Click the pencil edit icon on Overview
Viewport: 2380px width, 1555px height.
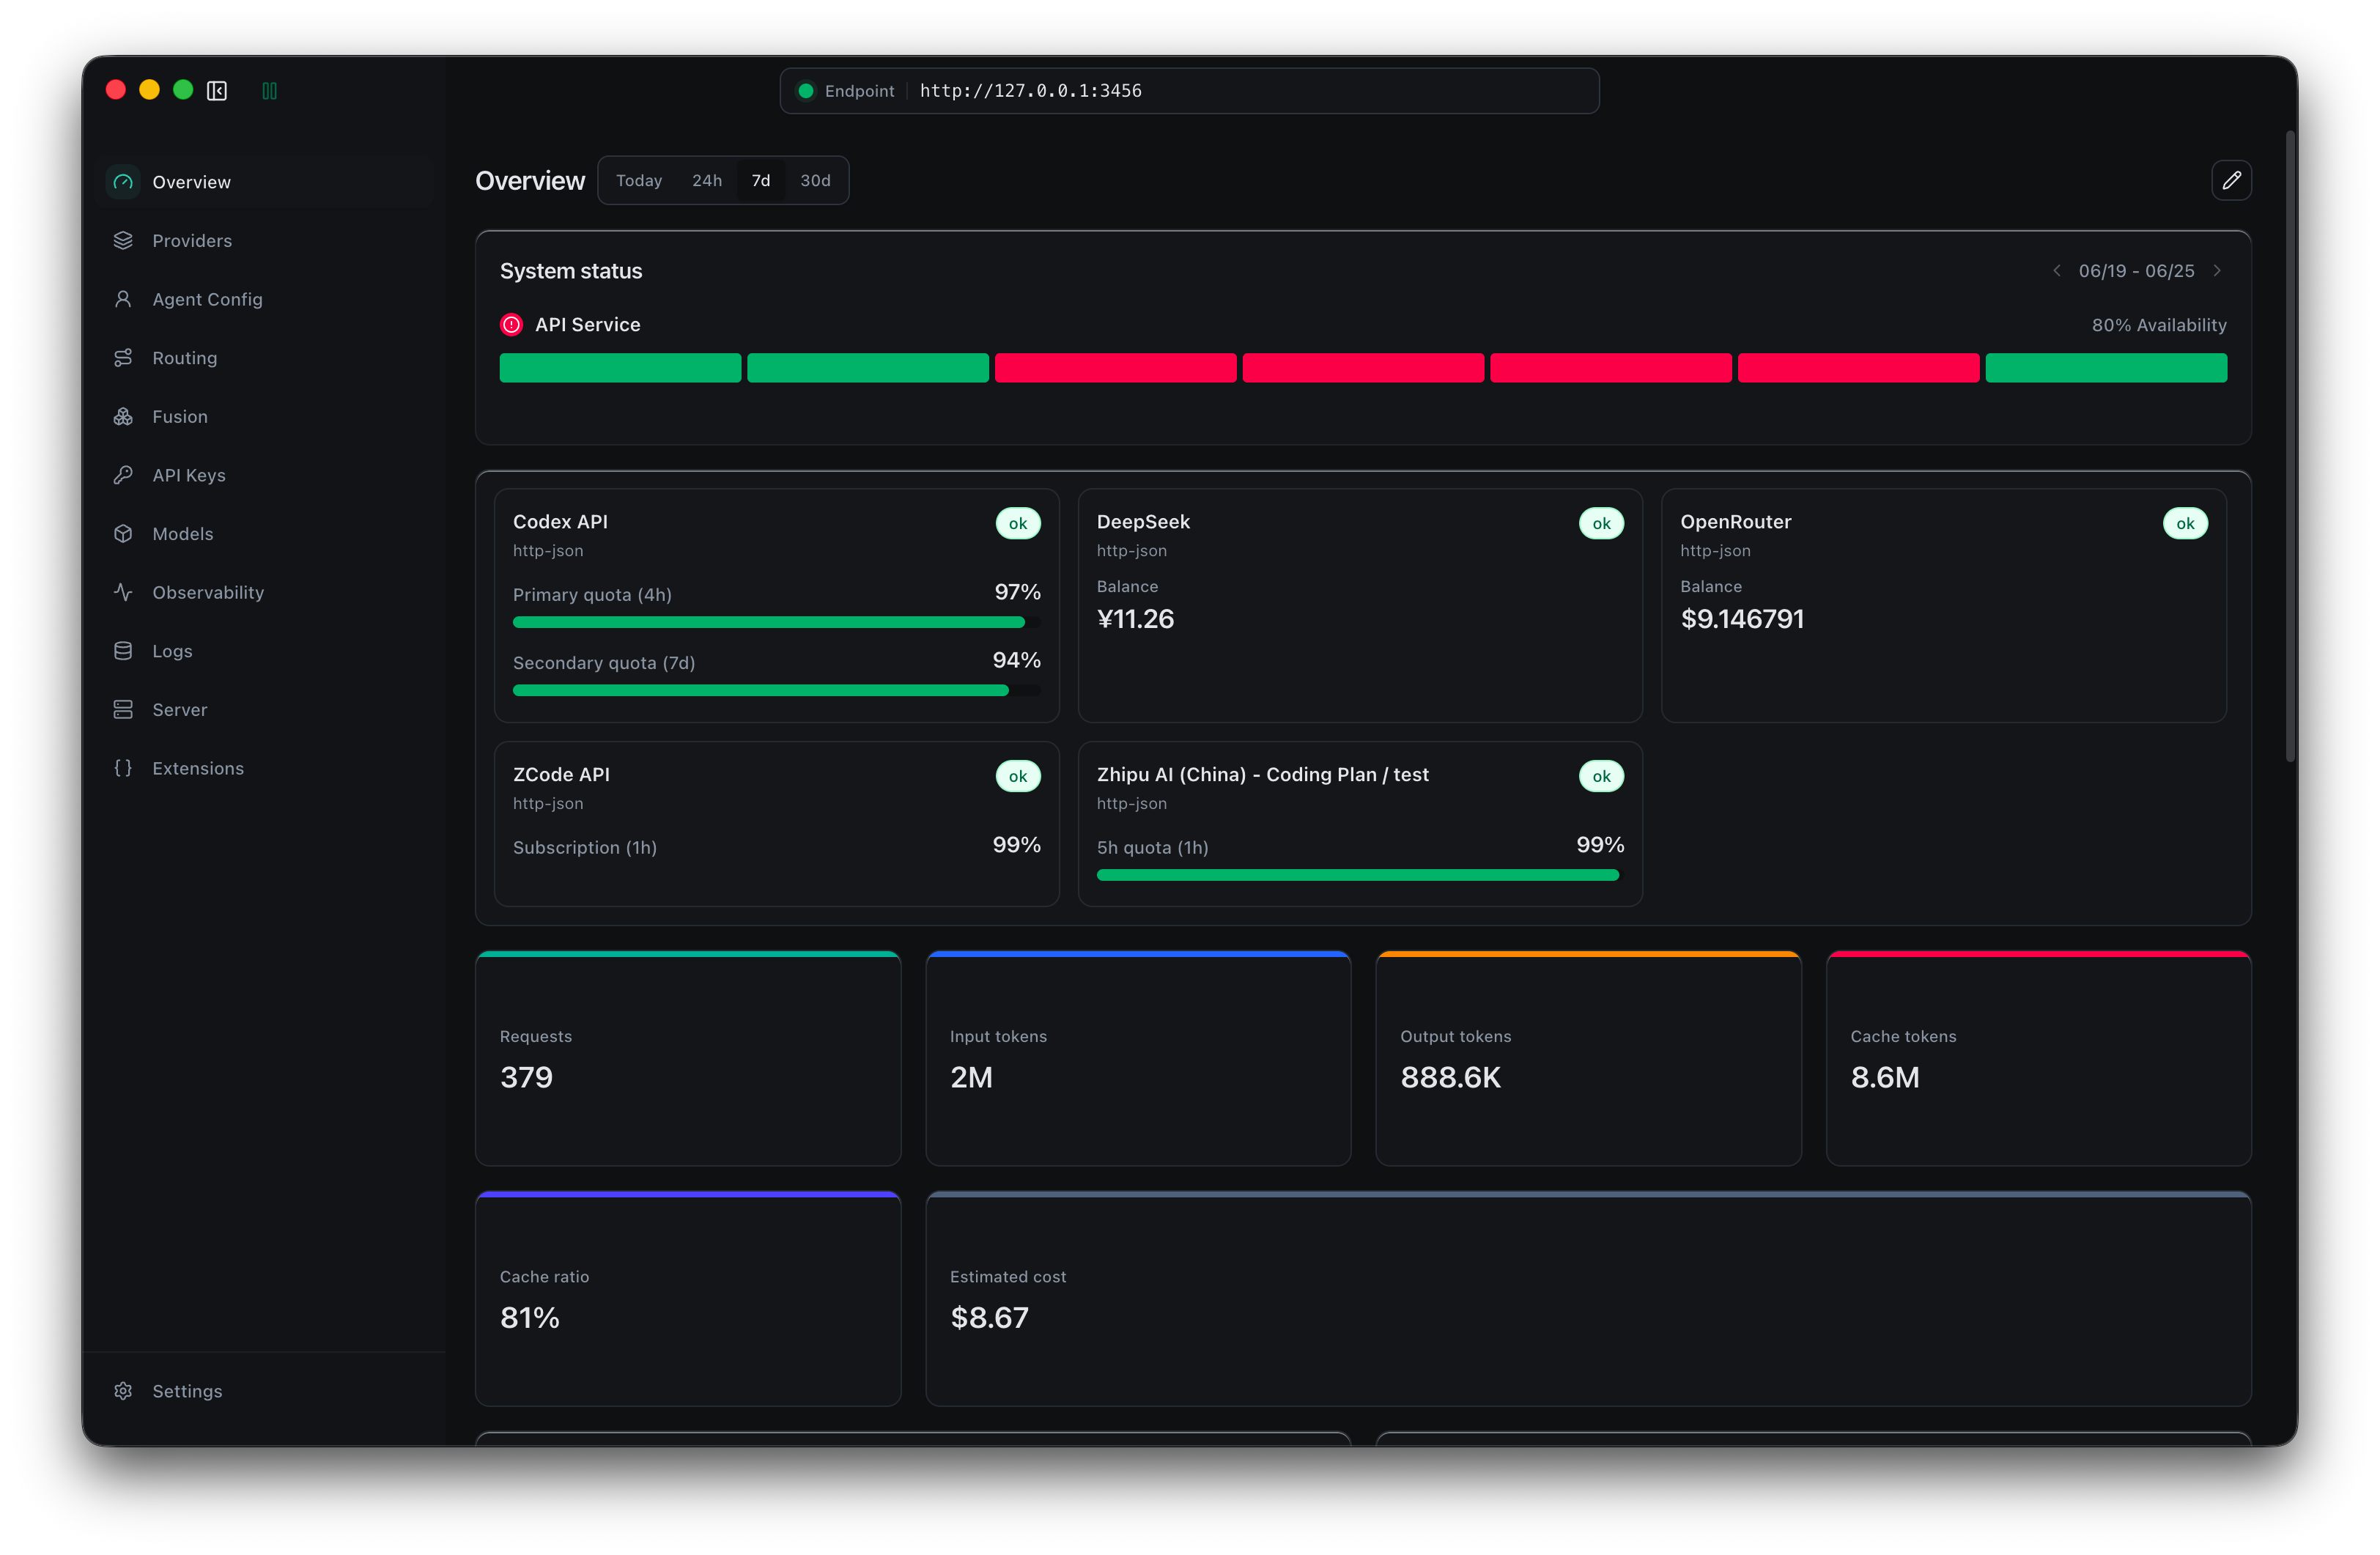click(x=2231, y=180)
